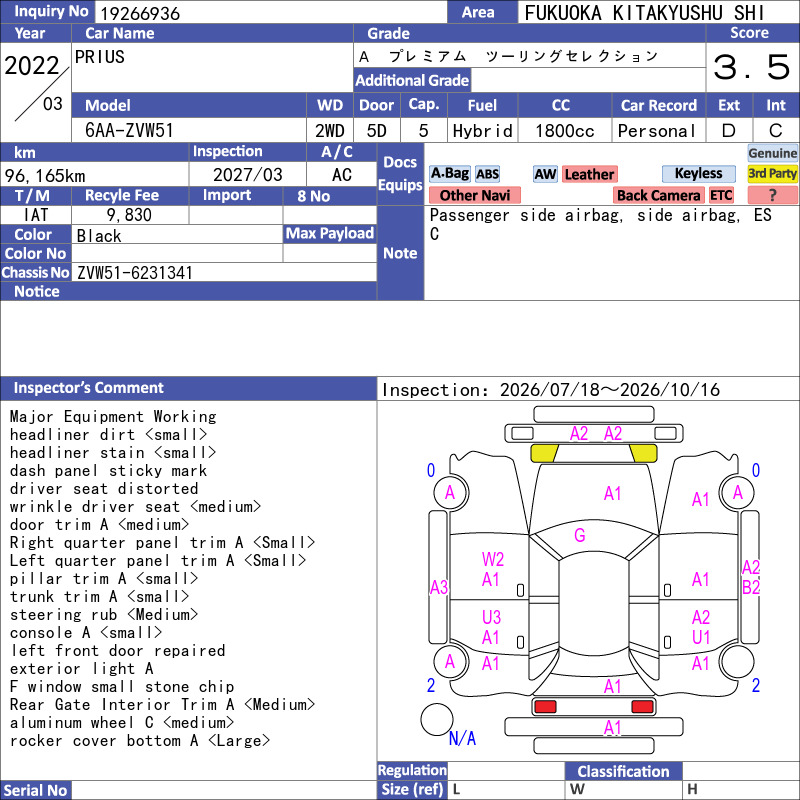Select the comment 'left front door repaired'

[x=117, y=651]
